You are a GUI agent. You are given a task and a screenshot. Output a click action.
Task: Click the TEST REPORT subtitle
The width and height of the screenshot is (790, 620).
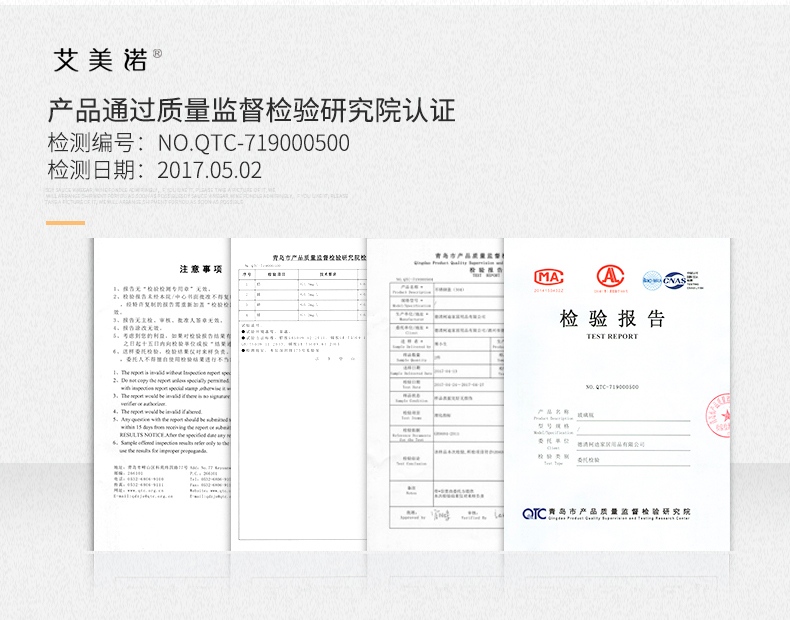pos(612,336)
